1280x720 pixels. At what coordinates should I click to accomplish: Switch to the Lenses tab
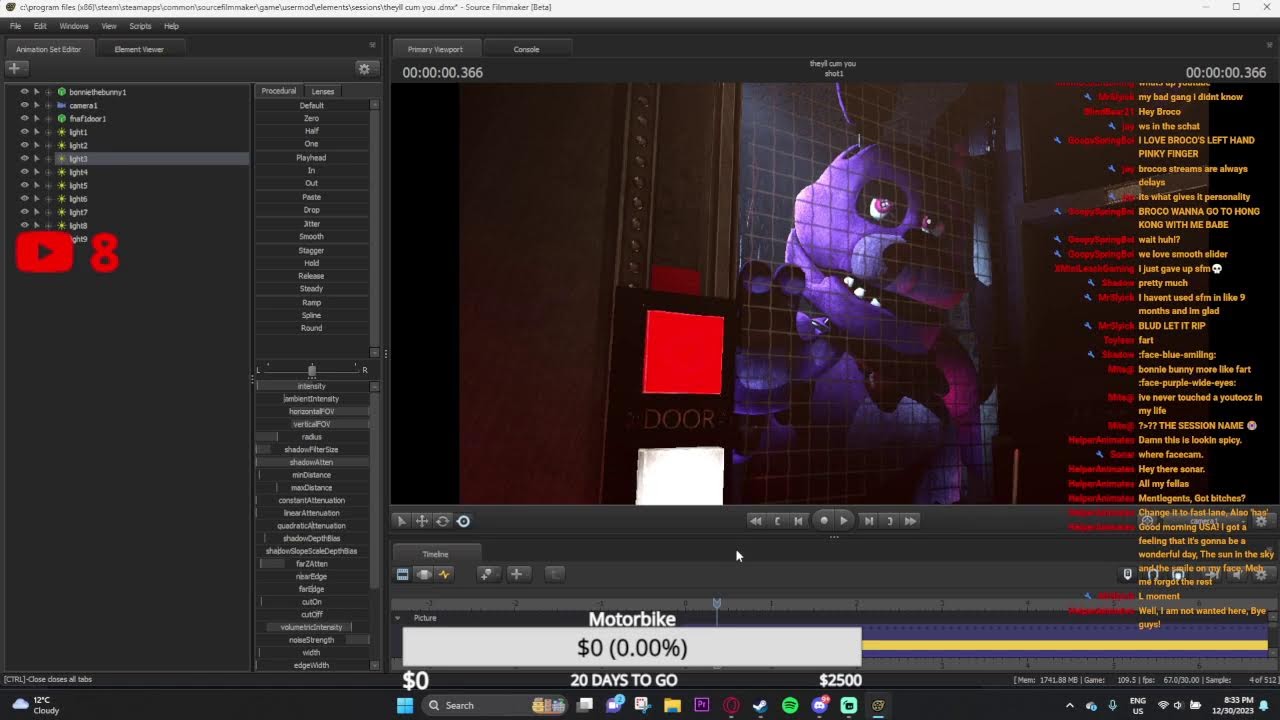tap(322, 91)
